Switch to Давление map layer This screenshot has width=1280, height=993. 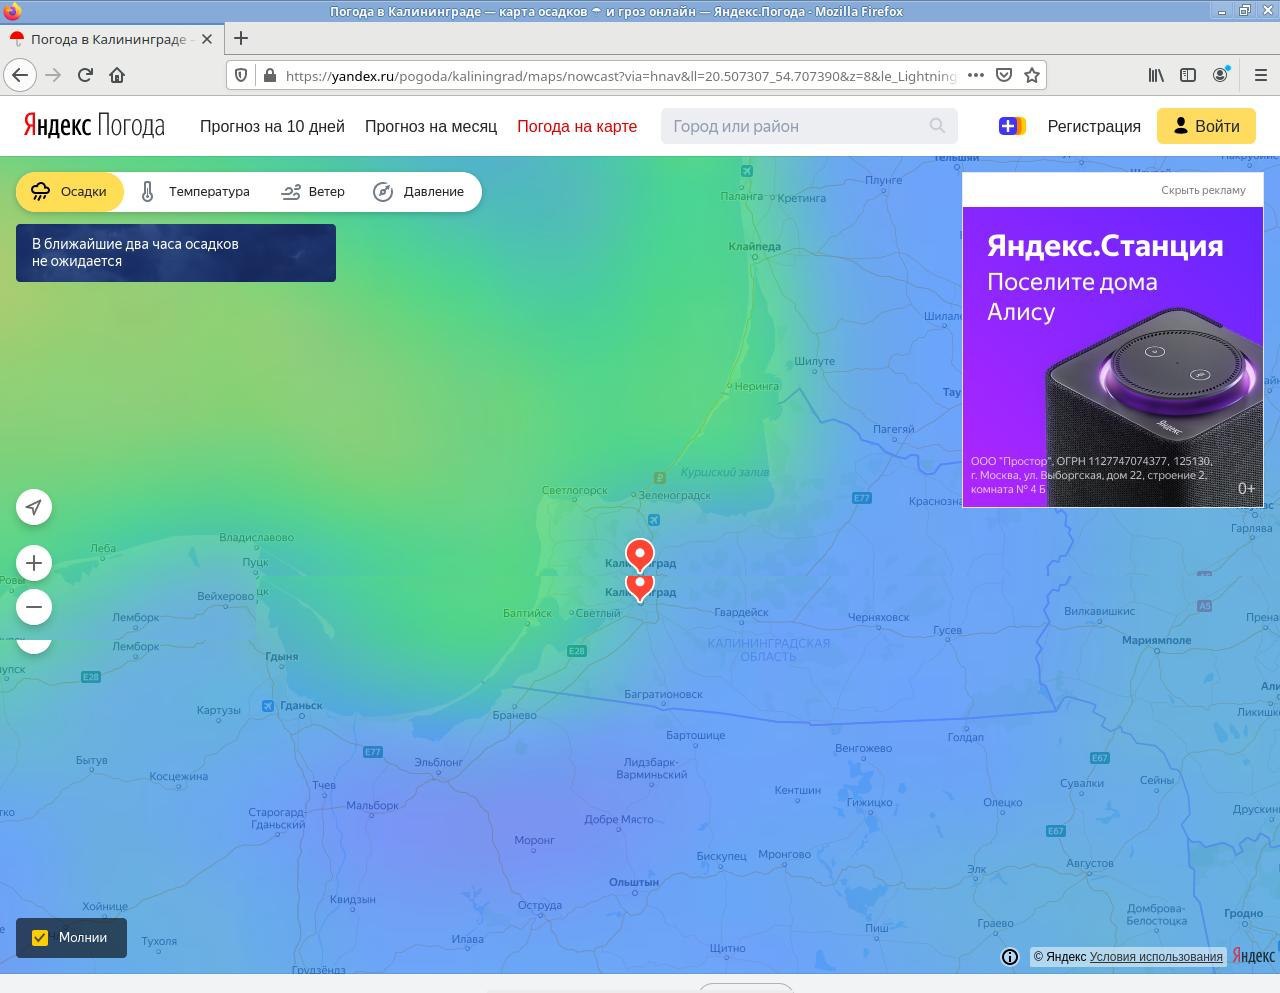click(419, 192)
